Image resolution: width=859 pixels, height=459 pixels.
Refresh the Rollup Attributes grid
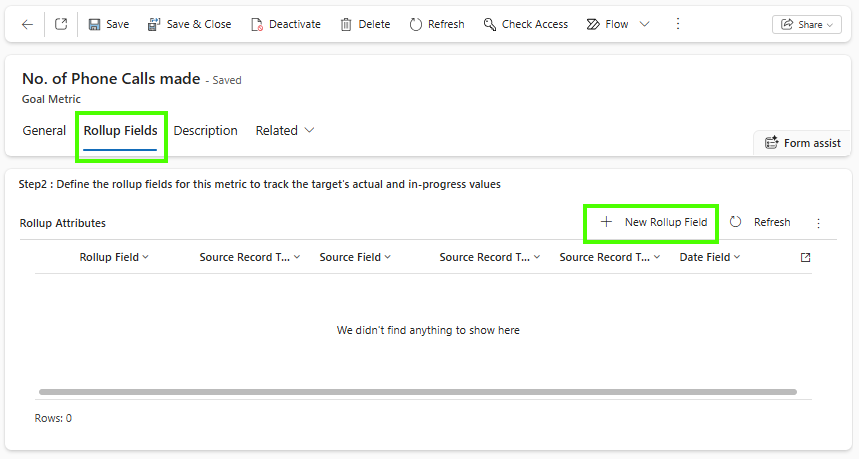pos(760,222)
